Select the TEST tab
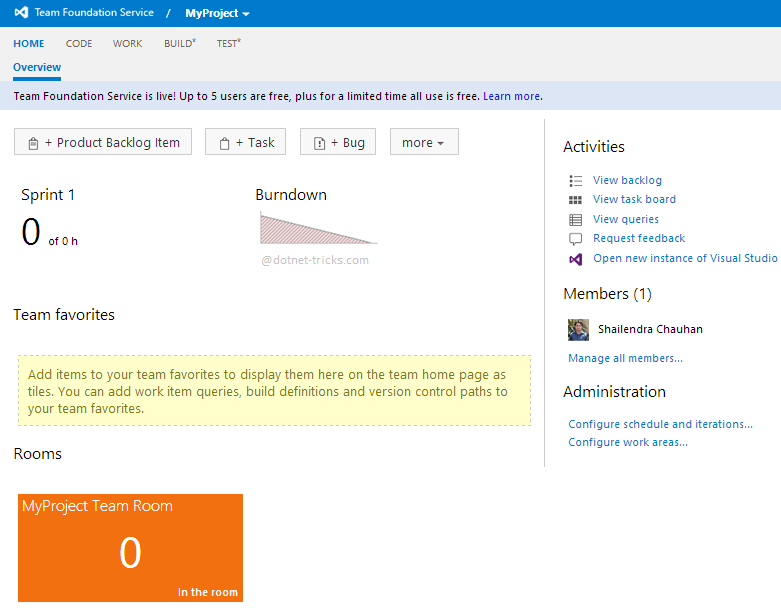The height and width of the screenshot is (611, 781). coord(228,44)
